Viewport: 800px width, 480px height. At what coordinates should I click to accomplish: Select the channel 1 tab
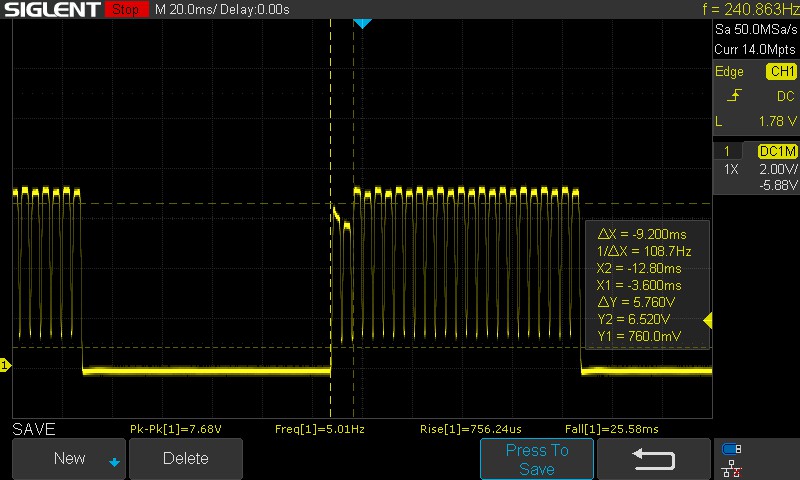point(727,150)
